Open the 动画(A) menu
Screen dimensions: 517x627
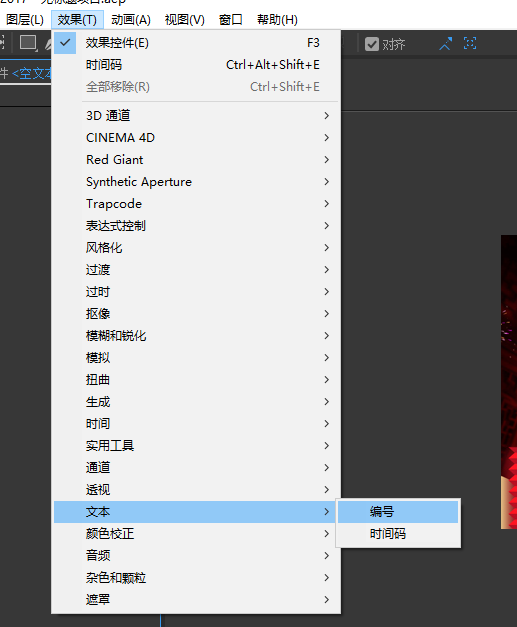(131, 20)
